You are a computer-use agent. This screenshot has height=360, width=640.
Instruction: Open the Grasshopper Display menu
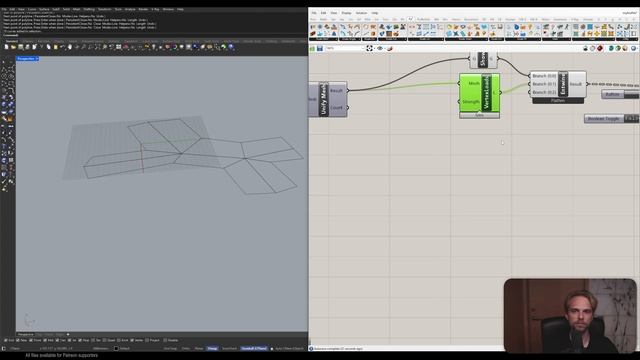(346, 13)
